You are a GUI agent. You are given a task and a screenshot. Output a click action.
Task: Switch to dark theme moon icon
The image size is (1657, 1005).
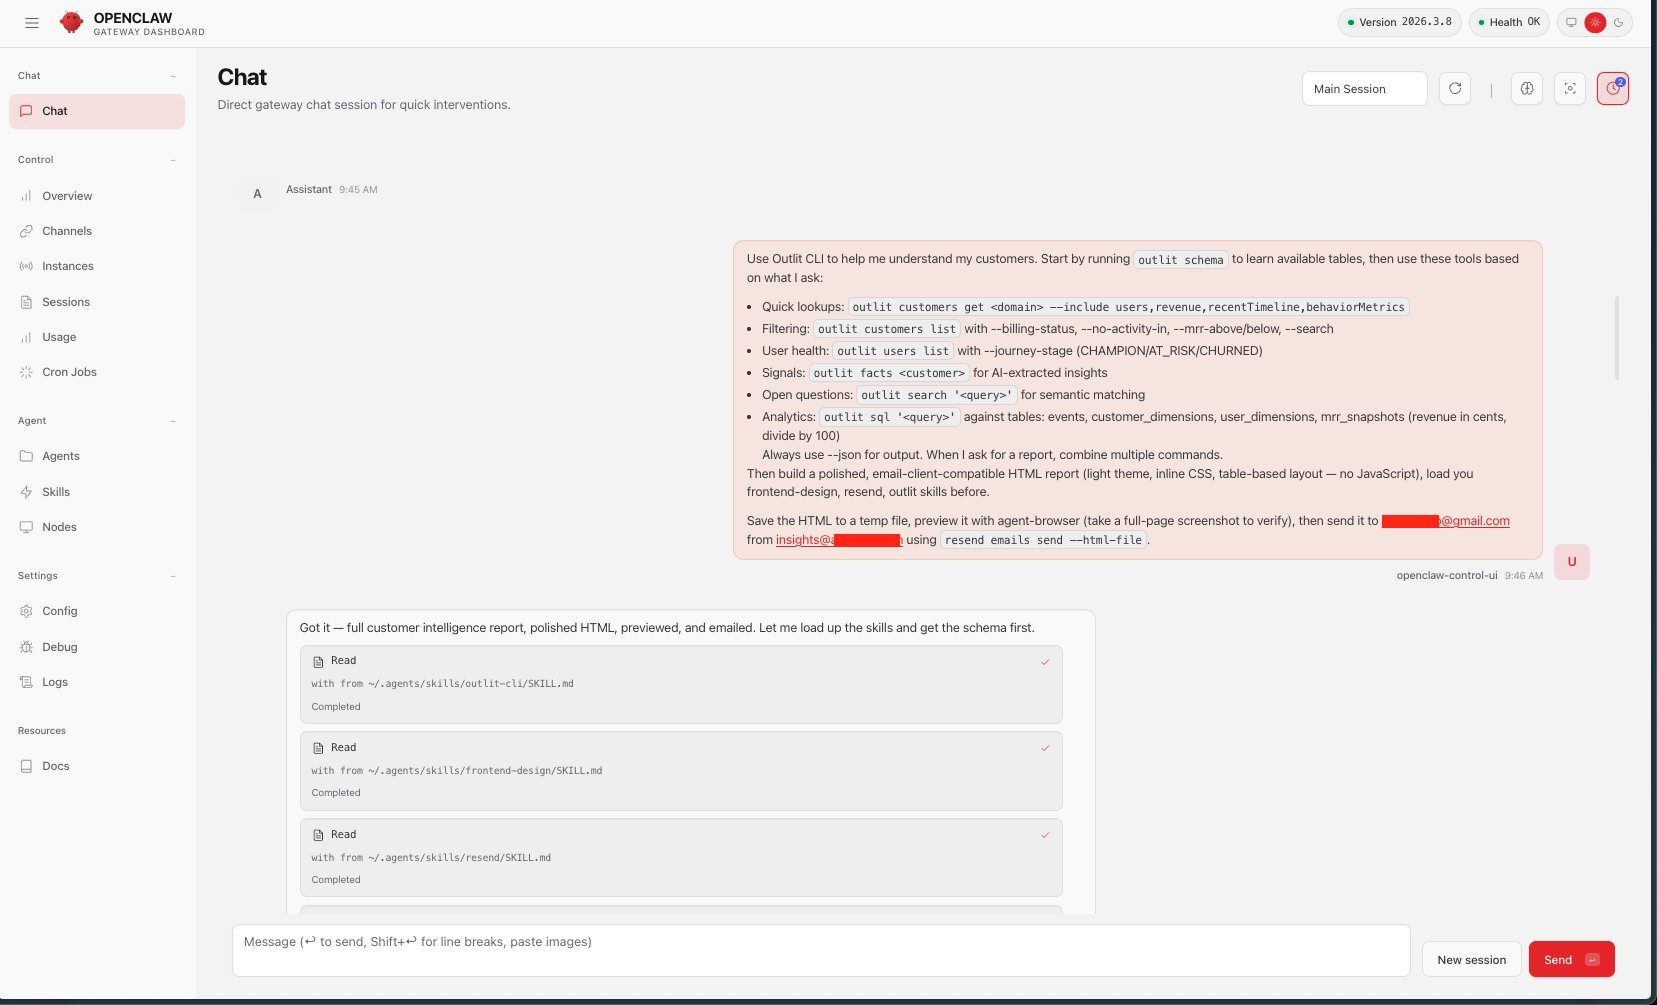point(1618,23)
